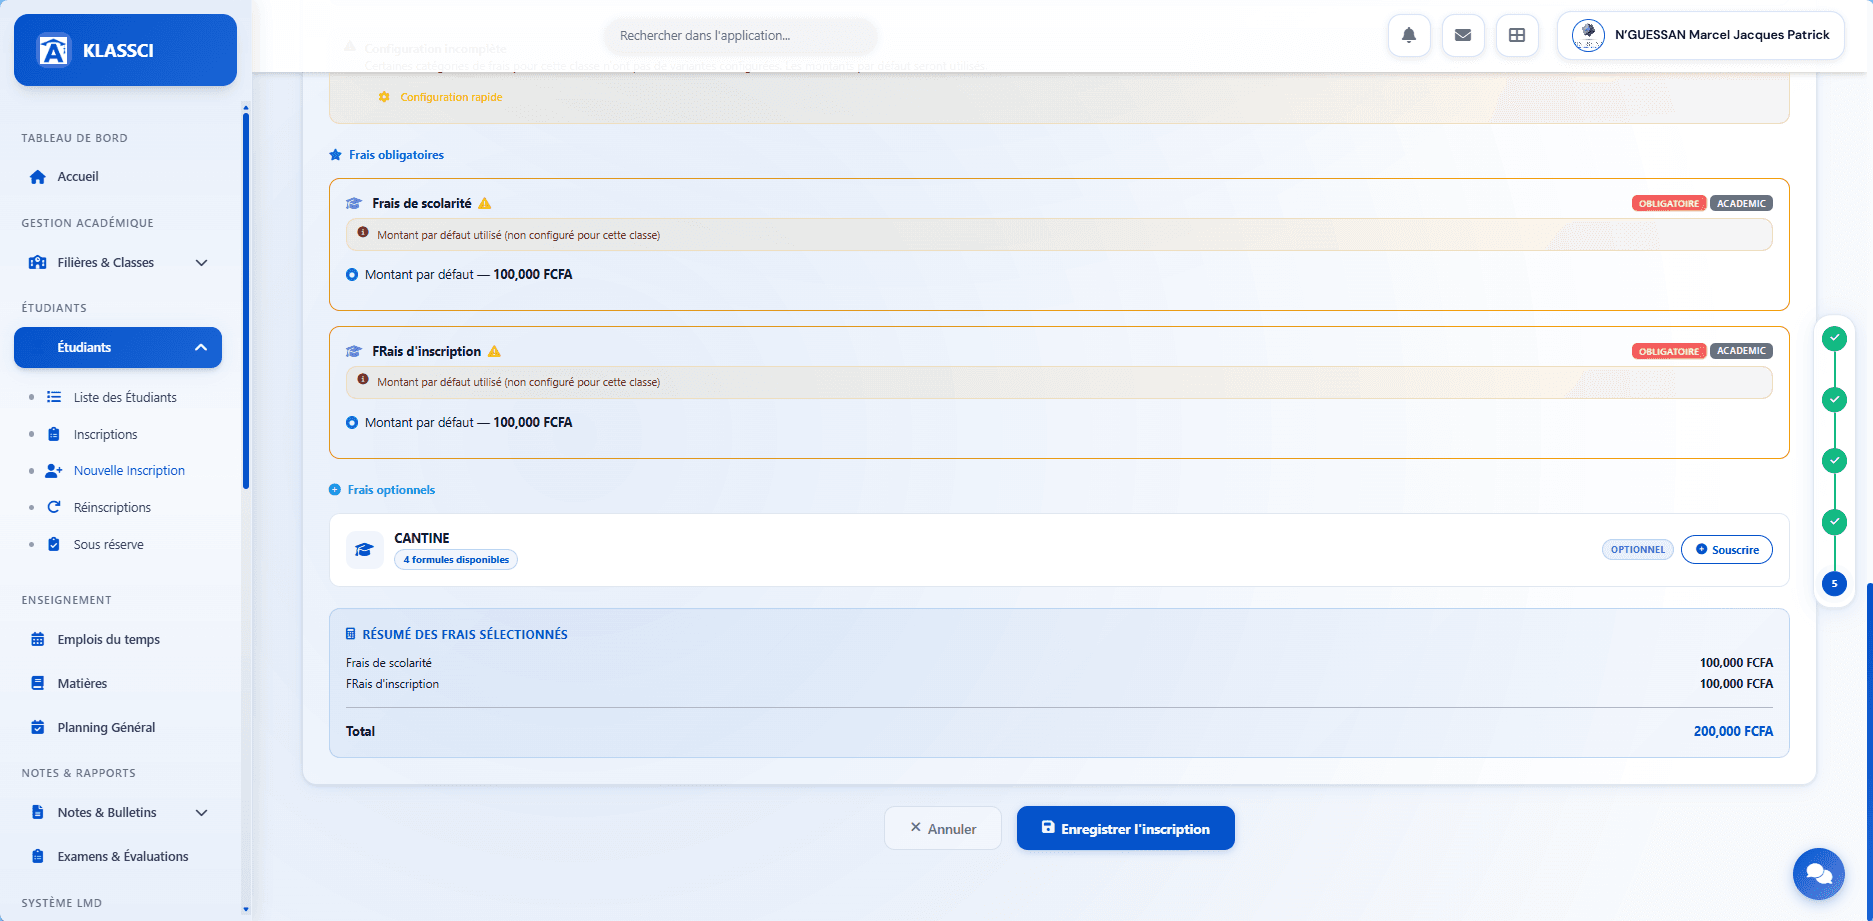Expand the Notes & Bulletins chevron
The image size is (1873, 921).
pyautogui.click(x=201, y=813)
